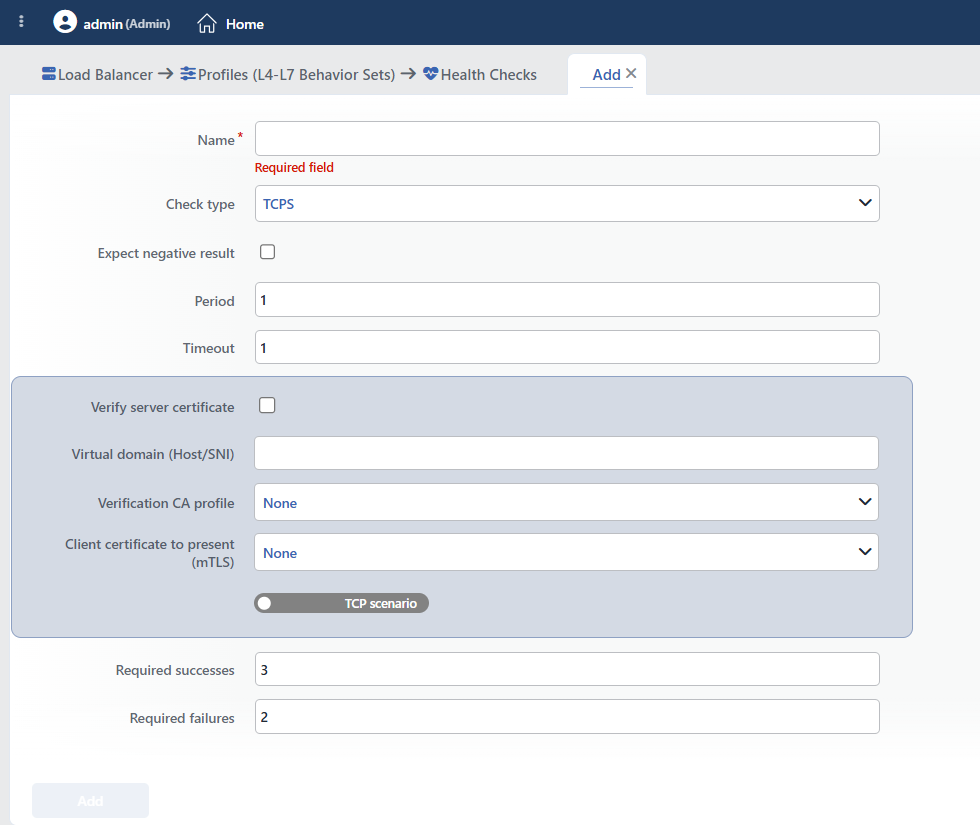Click the 'Verification CA profile' label

[x=166, y=503]
